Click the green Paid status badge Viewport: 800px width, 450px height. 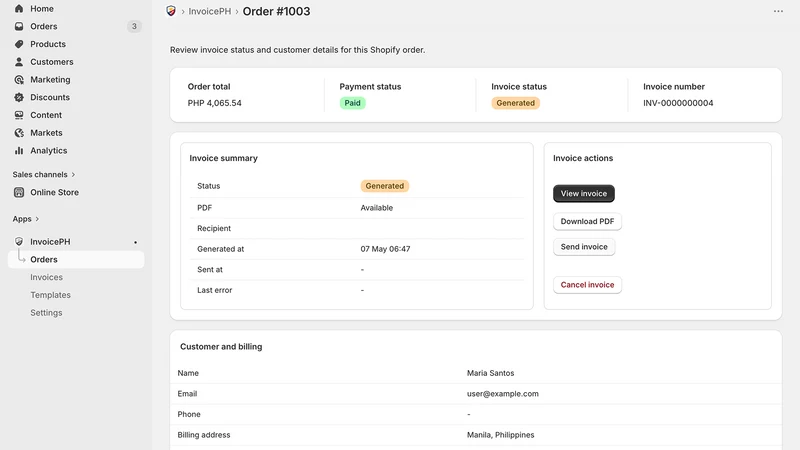pos(352,103)
